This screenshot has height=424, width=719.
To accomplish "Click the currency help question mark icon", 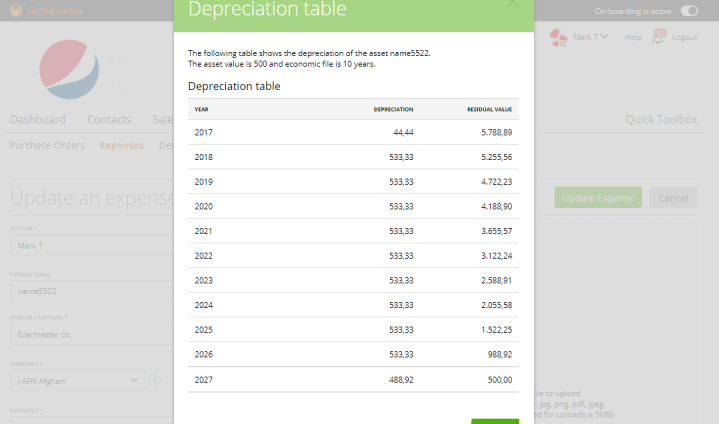I will click(155, 380).
